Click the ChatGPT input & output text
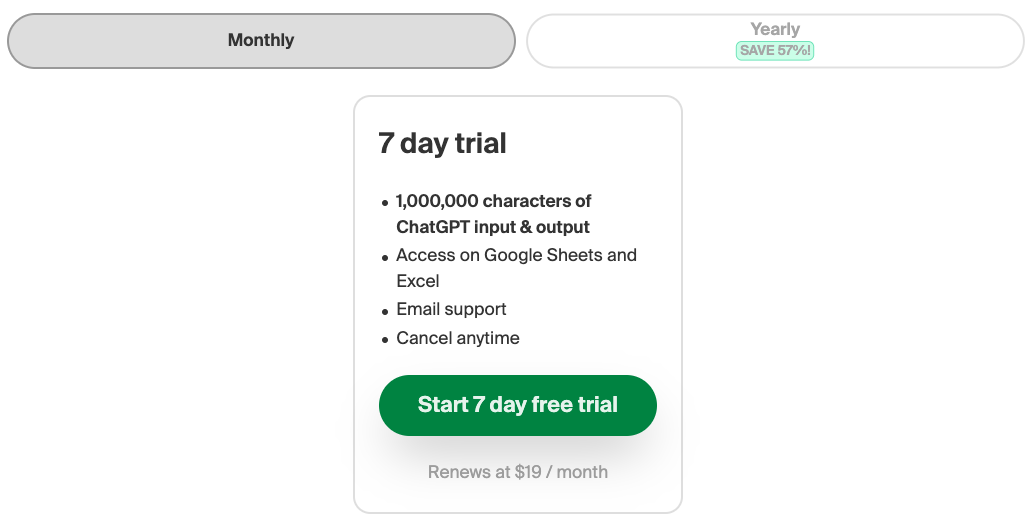This screenshot has width=1030, height=523. (x=493, y=227)
